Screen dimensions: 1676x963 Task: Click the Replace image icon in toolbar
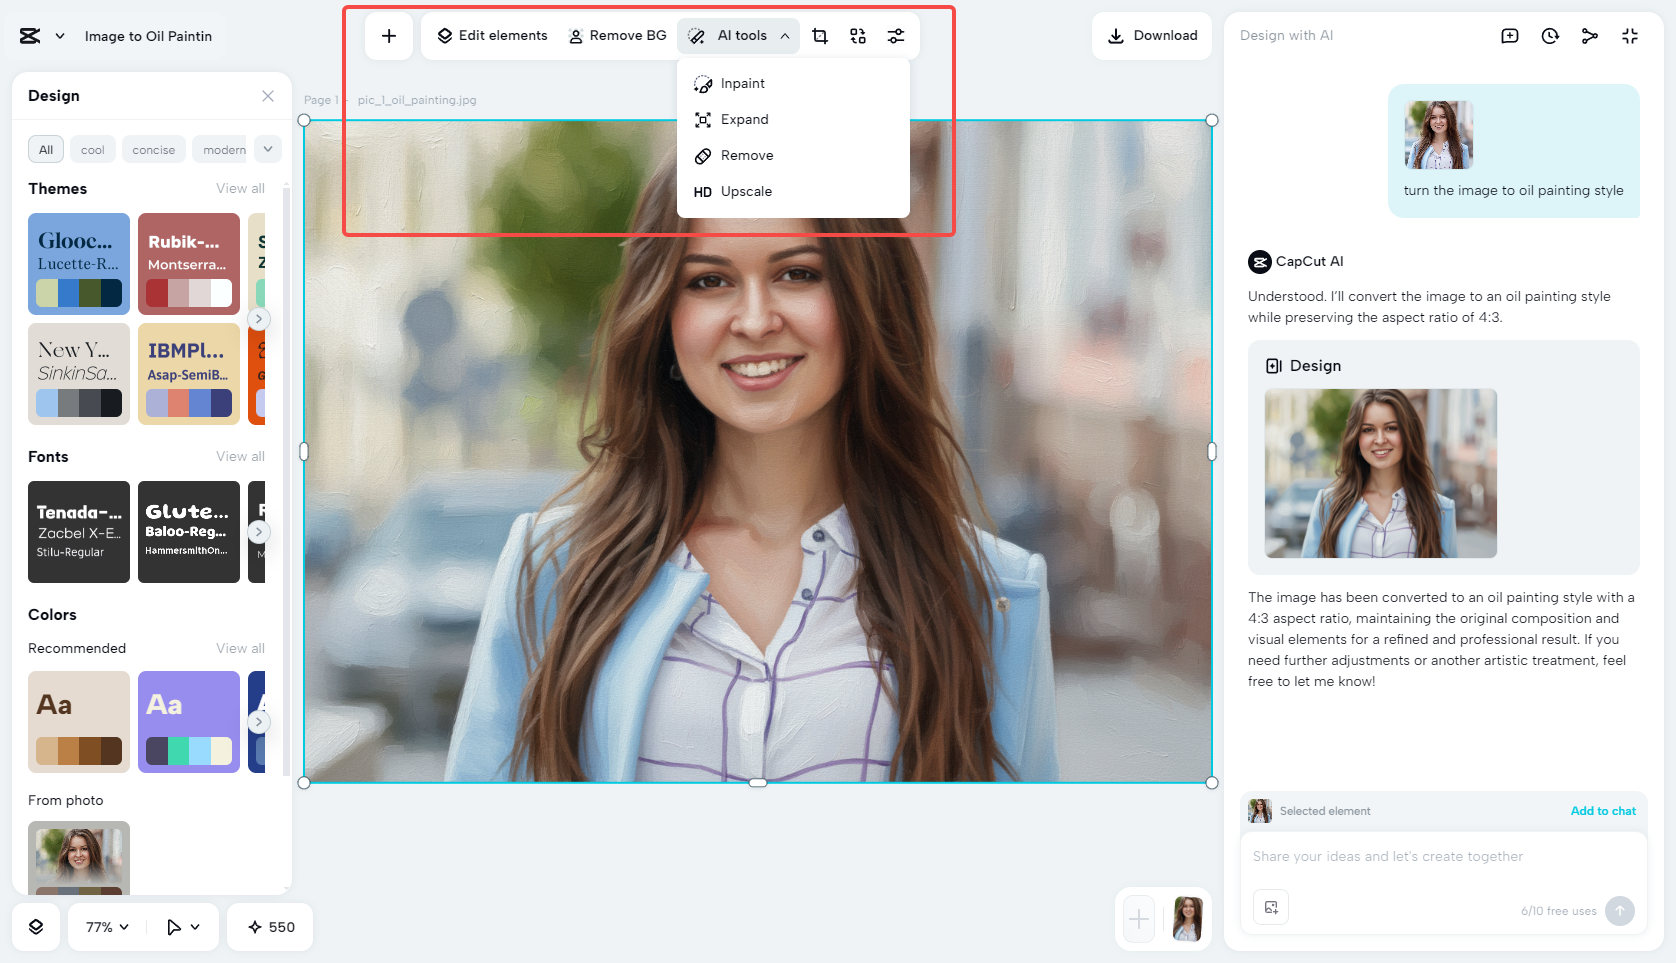pyautogui.click(x=858, y=35)
